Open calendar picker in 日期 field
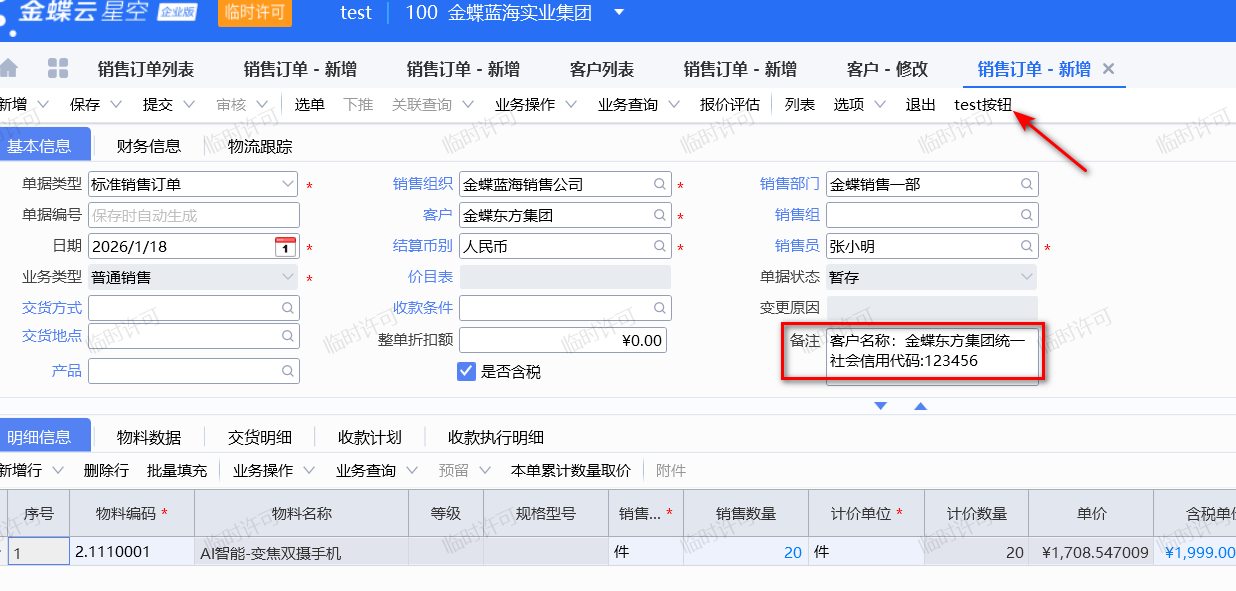 (285, 247)
